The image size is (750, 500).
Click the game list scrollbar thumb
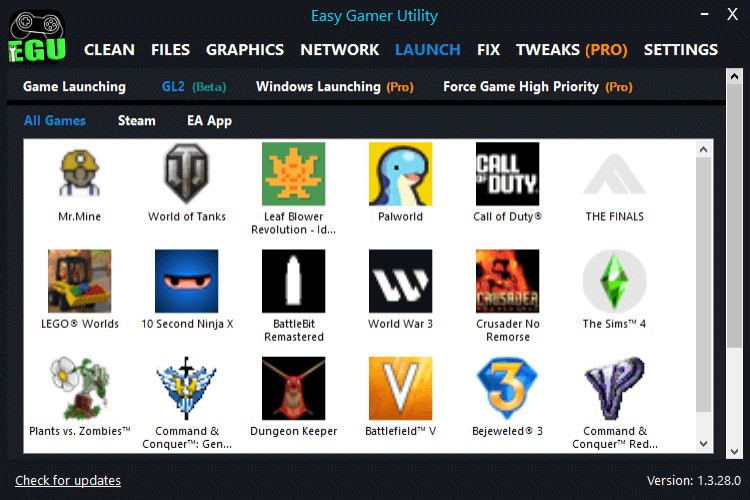703,284
